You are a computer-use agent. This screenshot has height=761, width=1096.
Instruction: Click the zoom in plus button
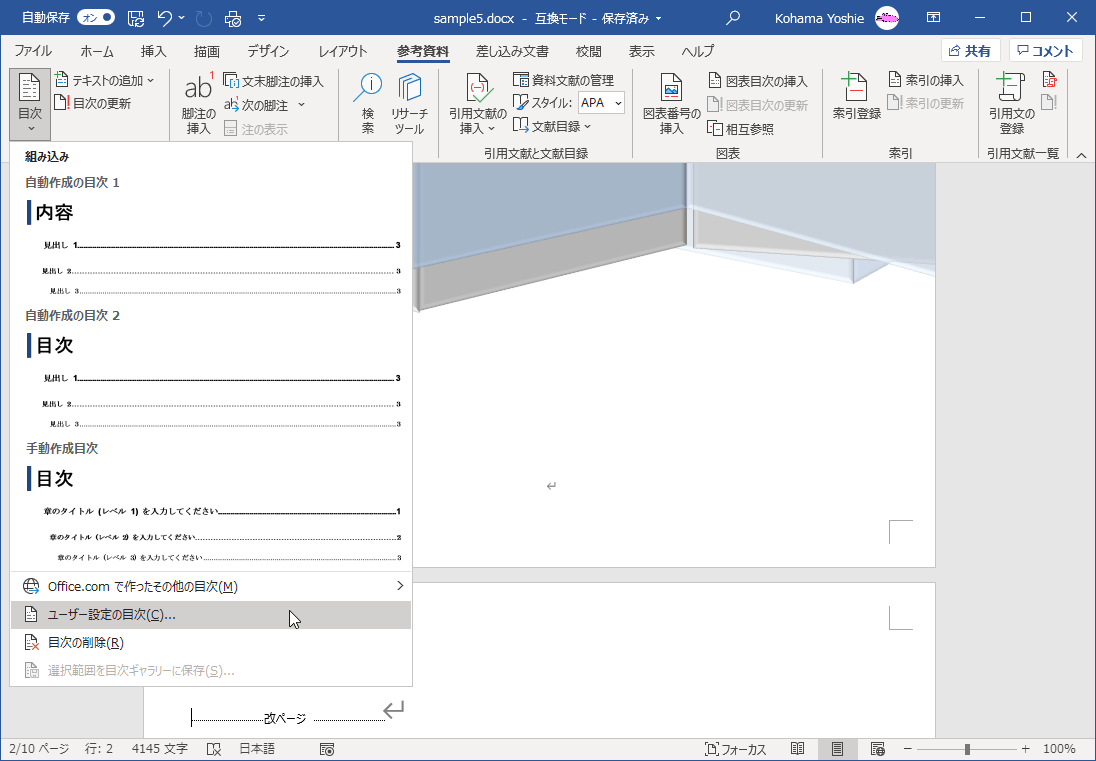(x=1025, y=749)
